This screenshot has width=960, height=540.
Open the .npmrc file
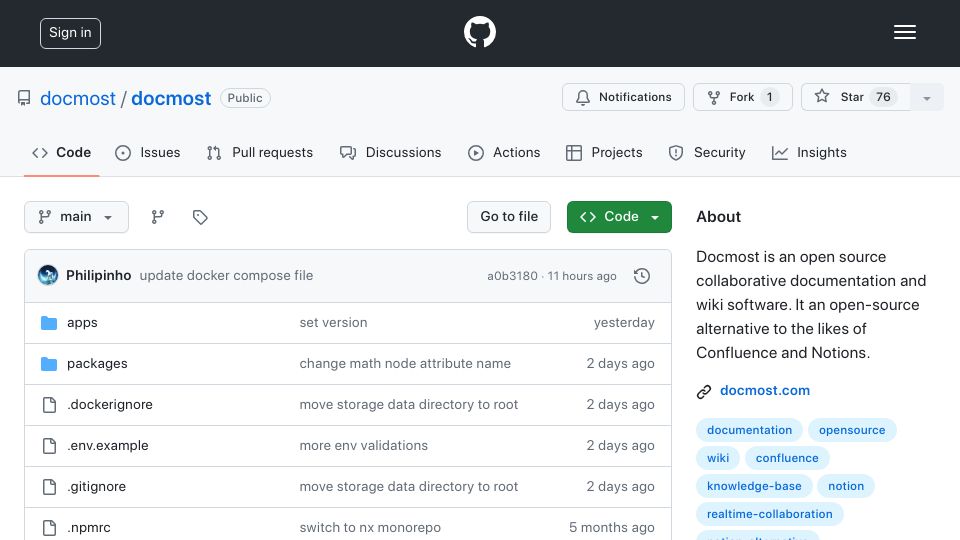[89, 528]
